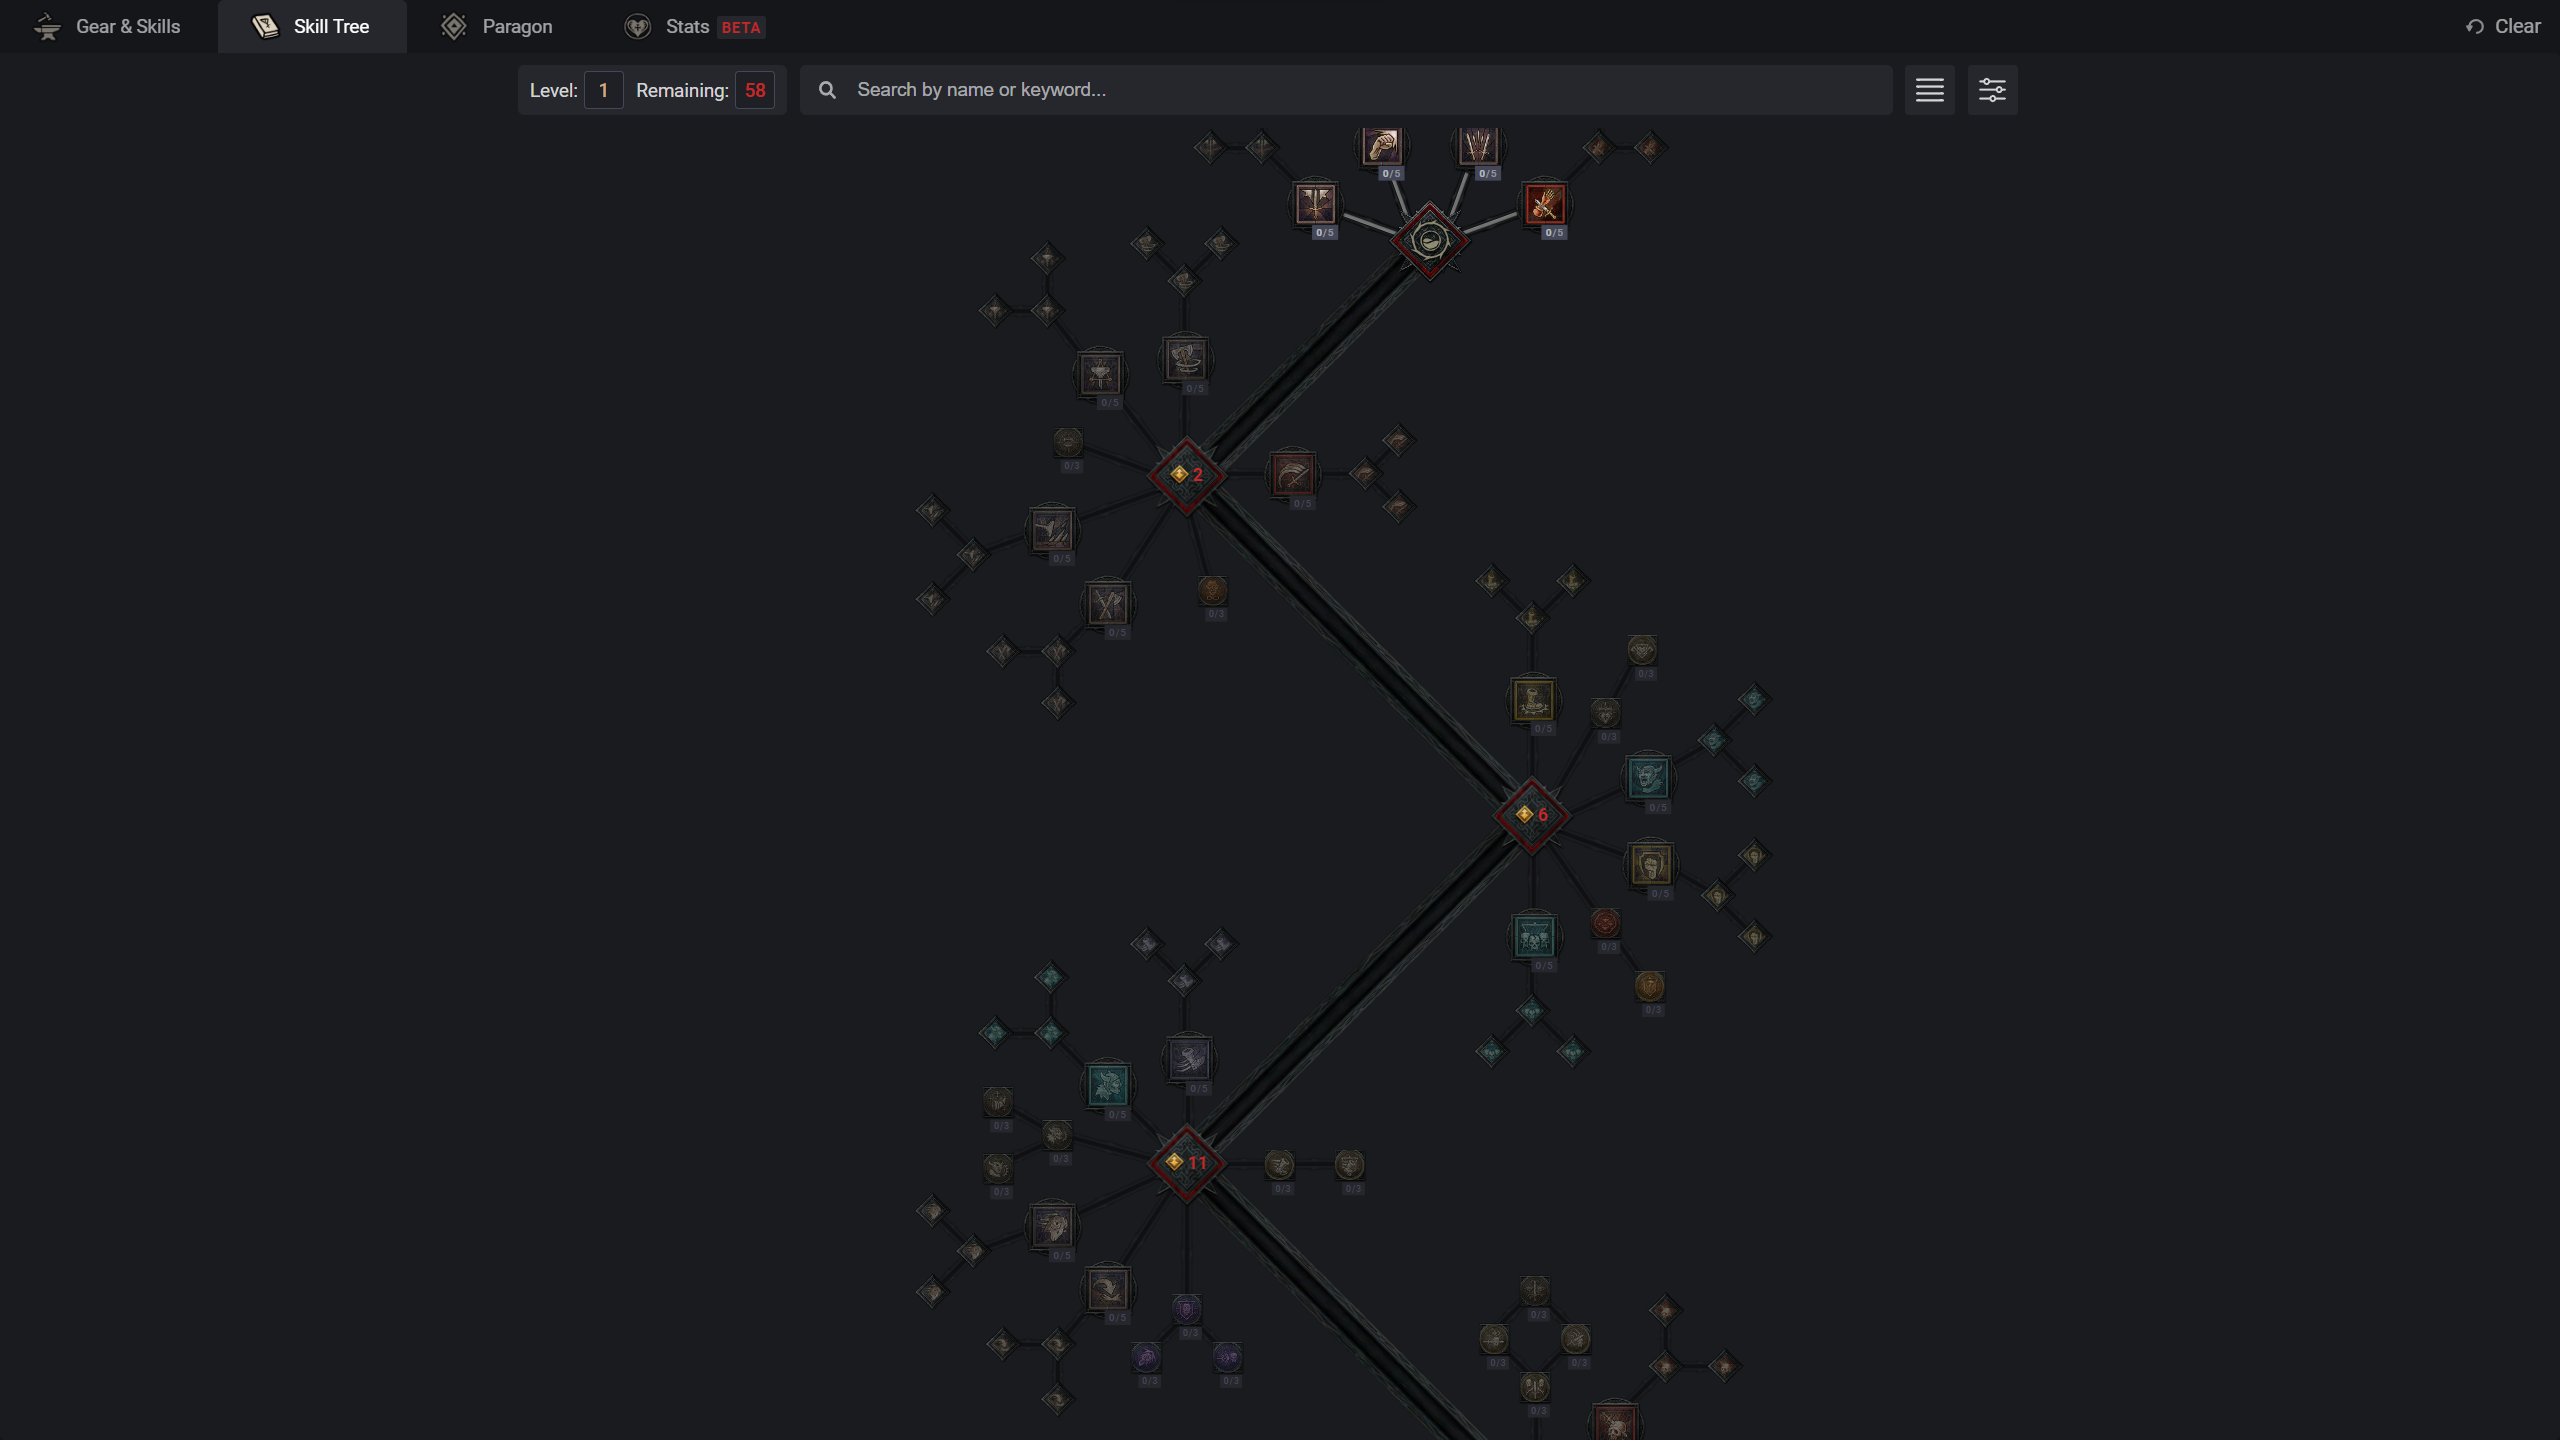Click the hub node labeled 11
This screenshot has height=1440, width=2560.
pos(1187,1163)
